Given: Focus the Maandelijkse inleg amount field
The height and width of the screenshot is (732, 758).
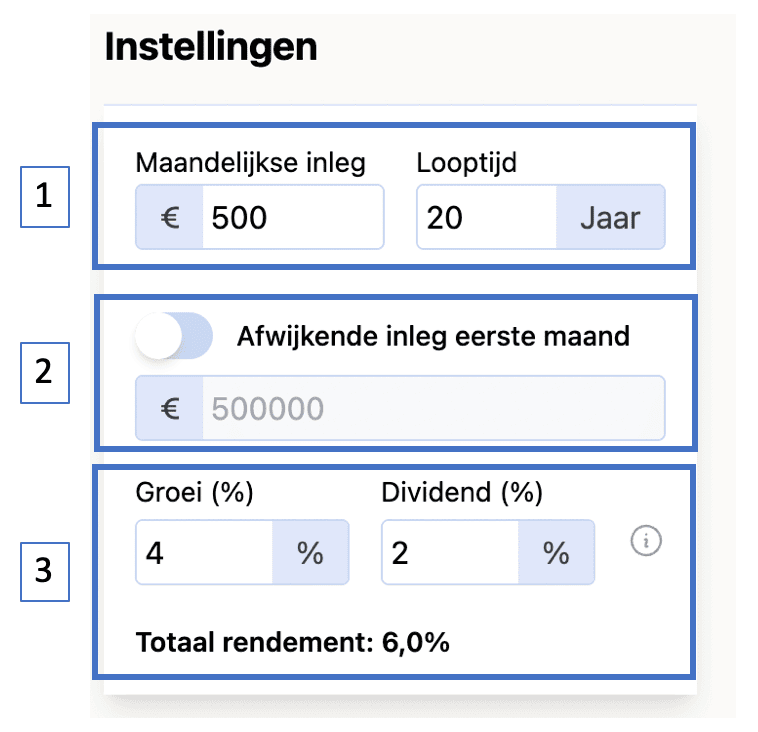Looking at the screenshot, I should click(292, 217).
